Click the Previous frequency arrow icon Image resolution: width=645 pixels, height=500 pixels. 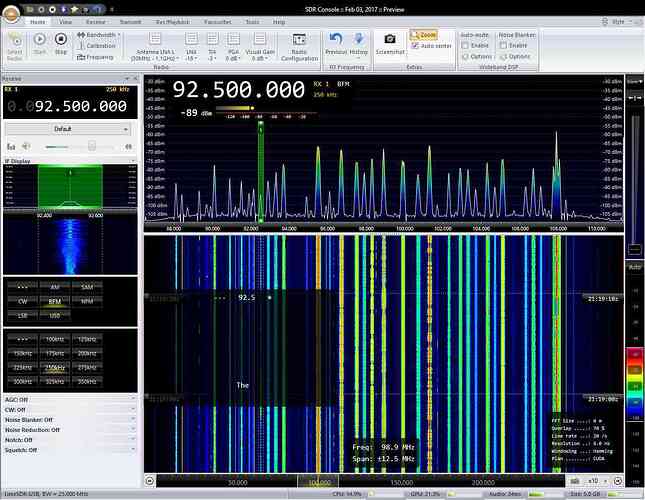coord(335,40)
